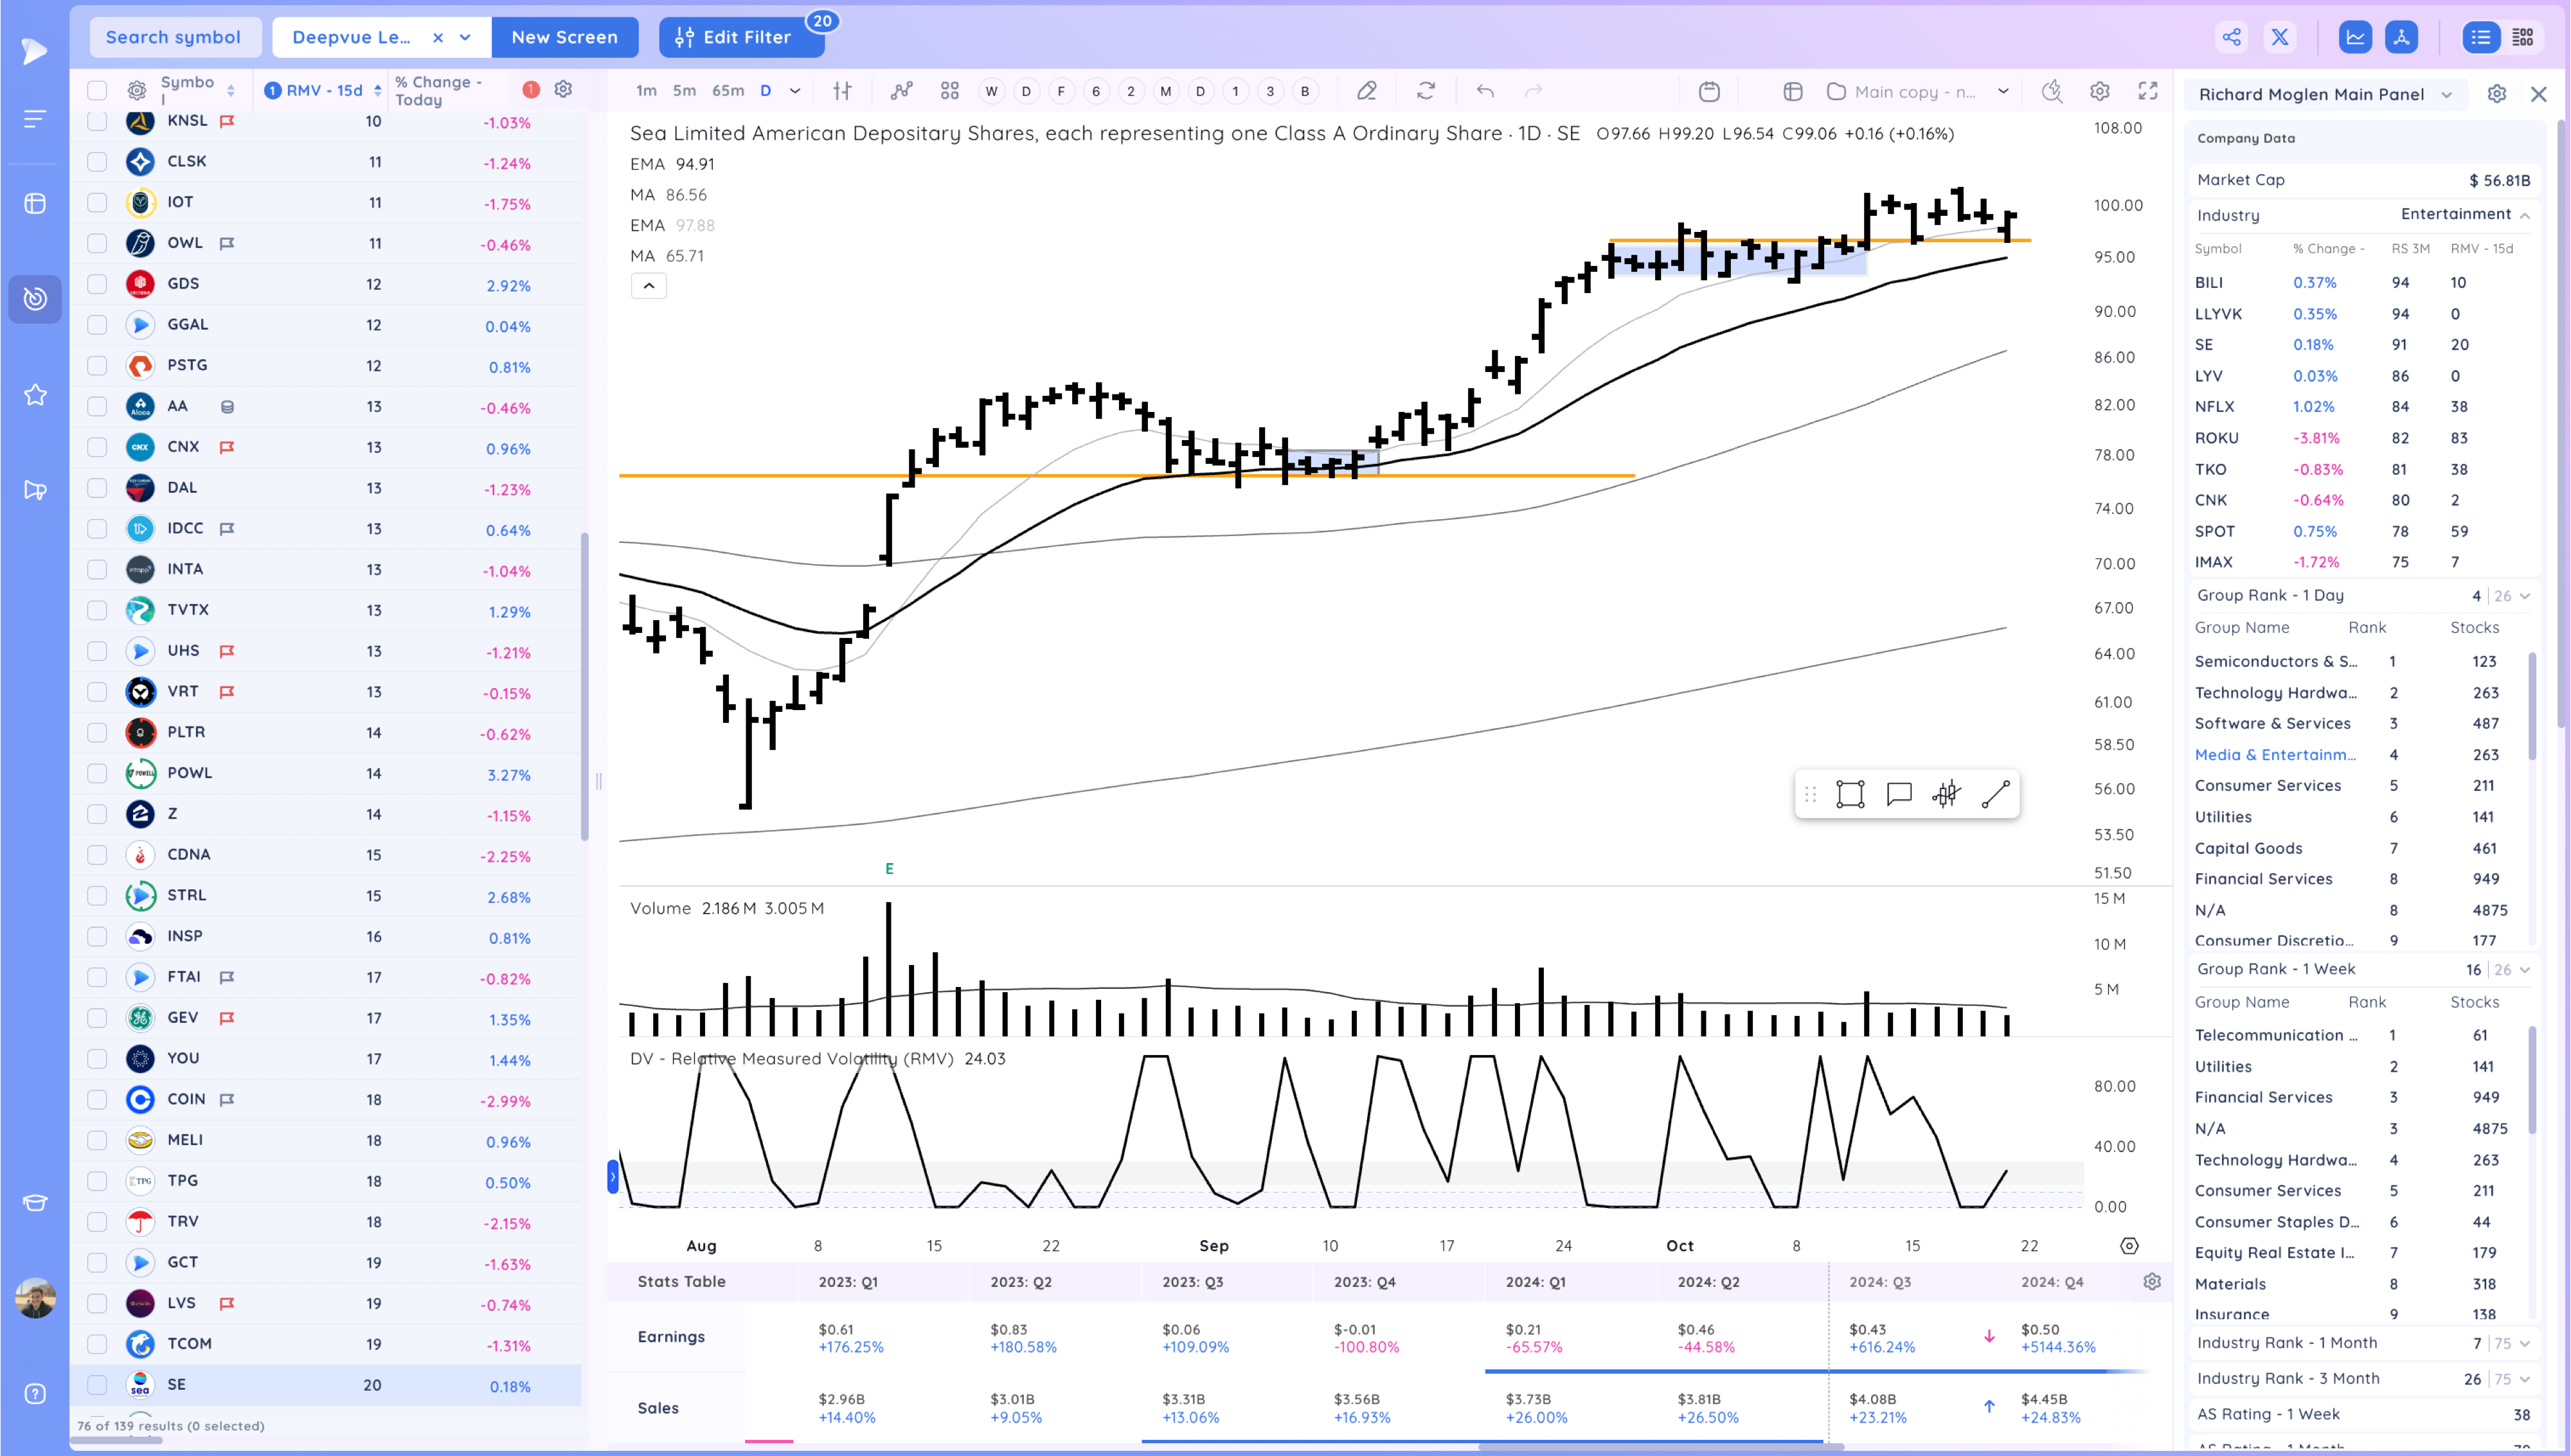Toggle fullscreen chart icon
This screenshot has height=1456, width=2571.
point(2147,91)
